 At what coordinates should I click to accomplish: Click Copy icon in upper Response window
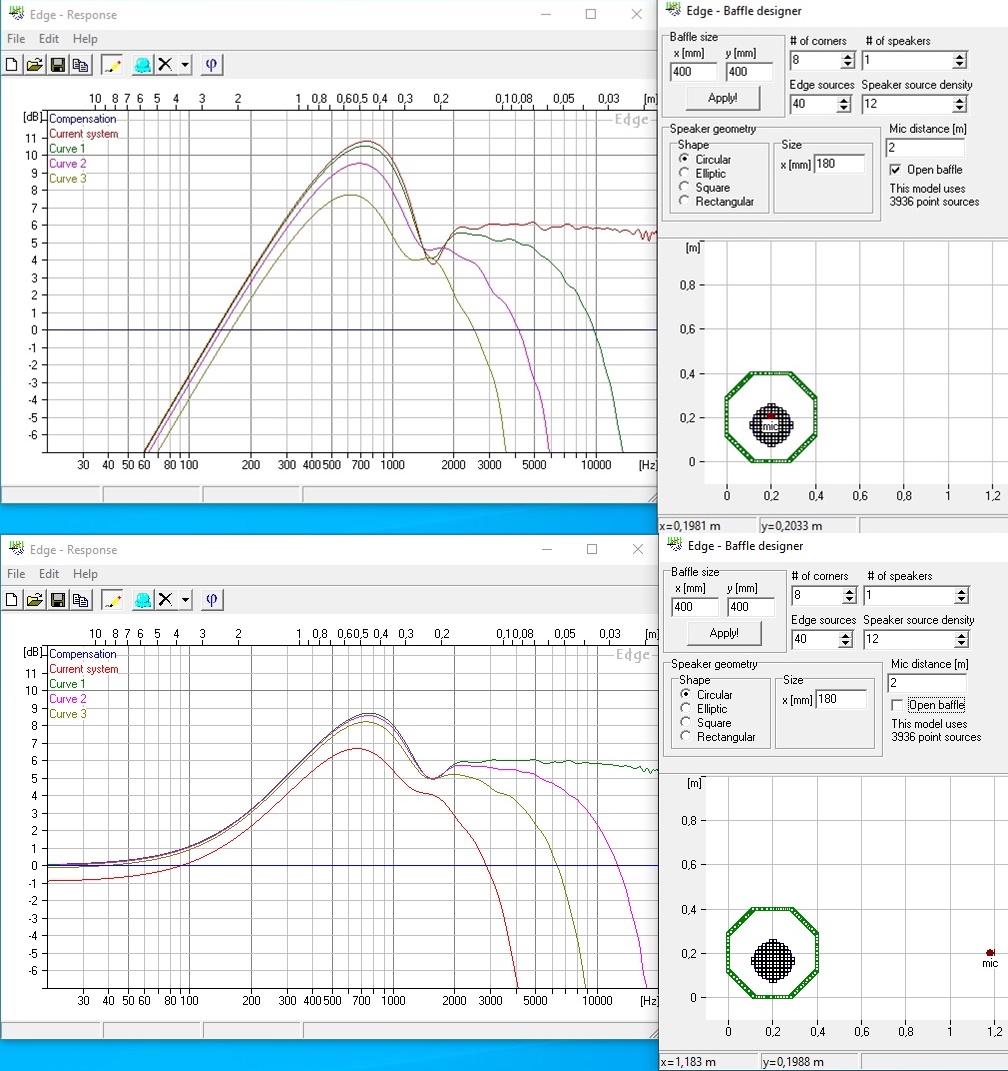point(81,65)
